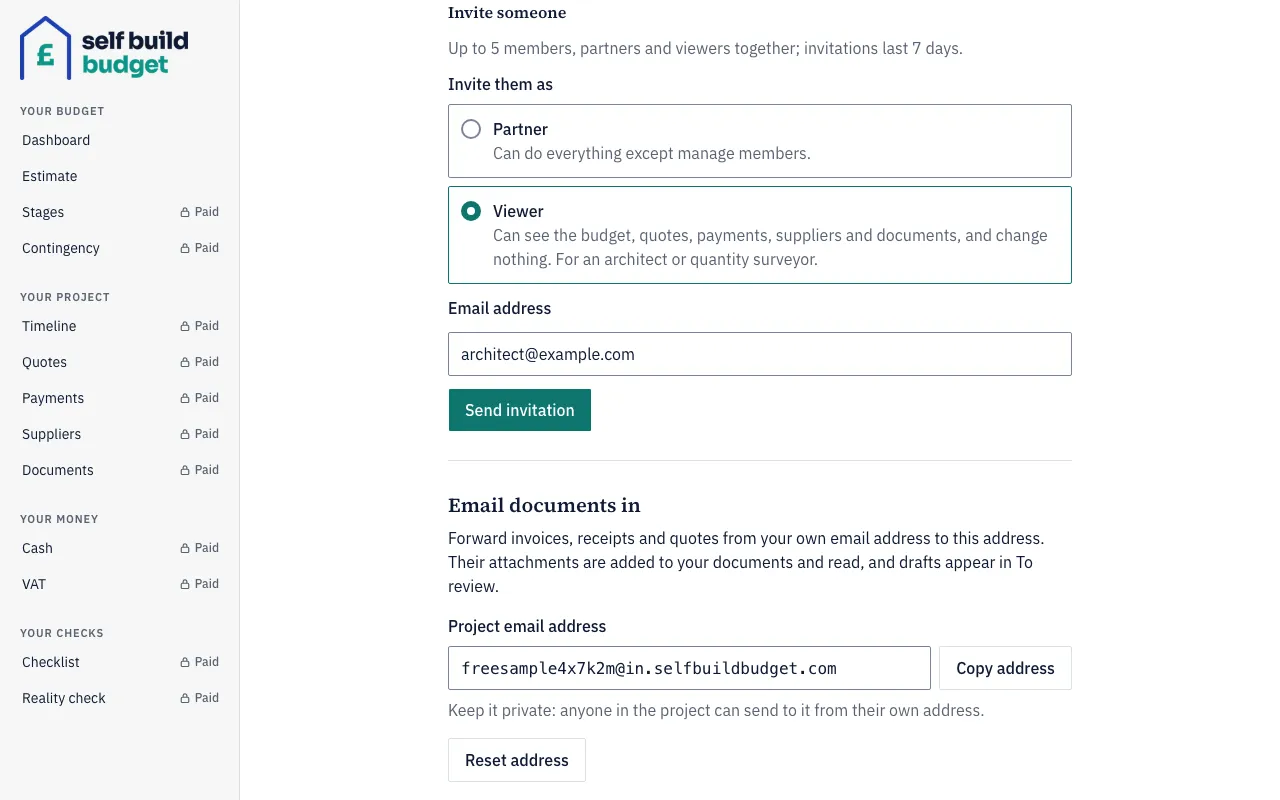
Task: Open the VAT page
Action: coord(120,584)
